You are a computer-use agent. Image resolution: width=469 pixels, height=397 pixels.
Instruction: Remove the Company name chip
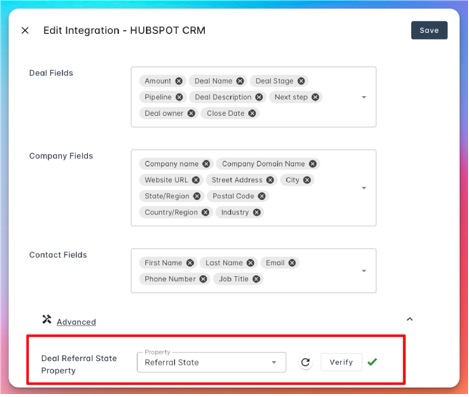click(x=206, y=164)
